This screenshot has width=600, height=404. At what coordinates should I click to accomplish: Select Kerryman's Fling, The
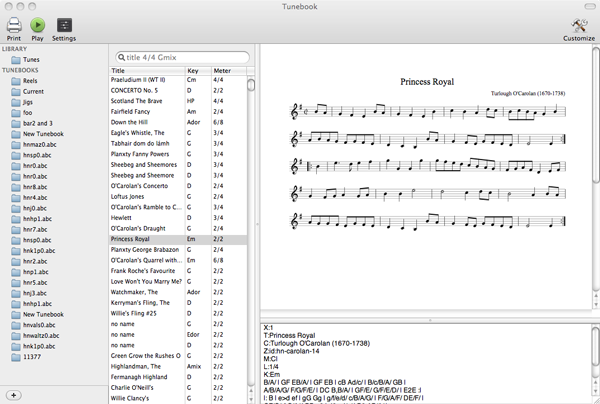(x=178, y=303)
